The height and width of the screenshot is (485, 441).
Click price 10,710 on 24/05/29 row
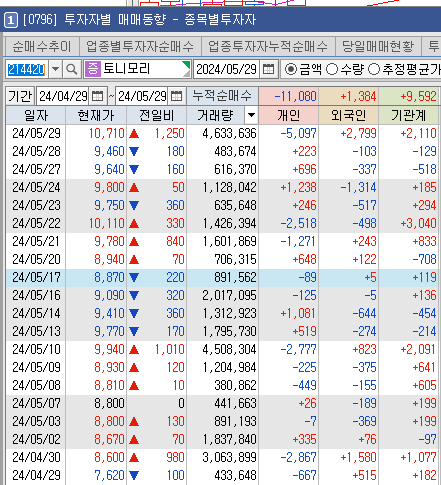coord(107,133)
